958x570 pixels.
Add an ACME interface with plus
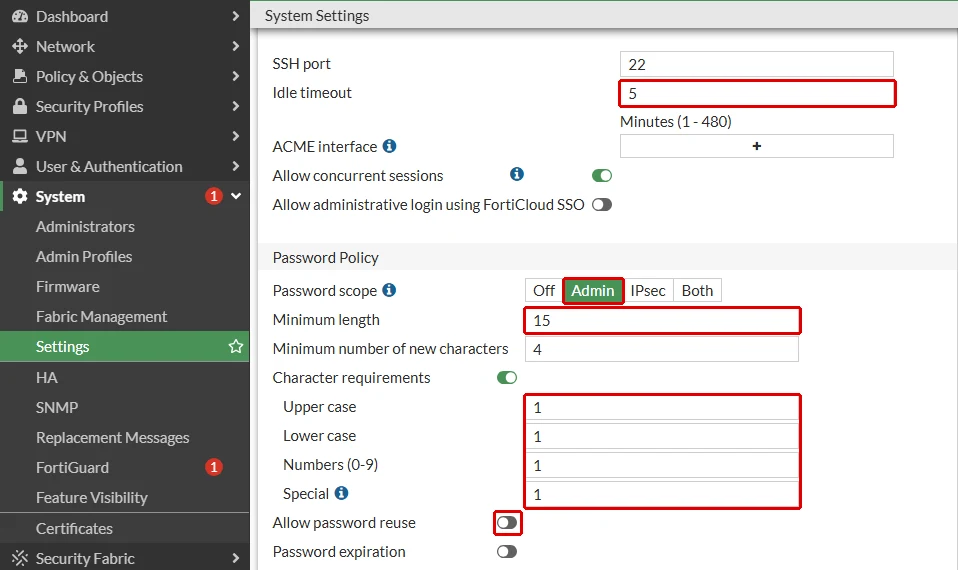point(756,146)
